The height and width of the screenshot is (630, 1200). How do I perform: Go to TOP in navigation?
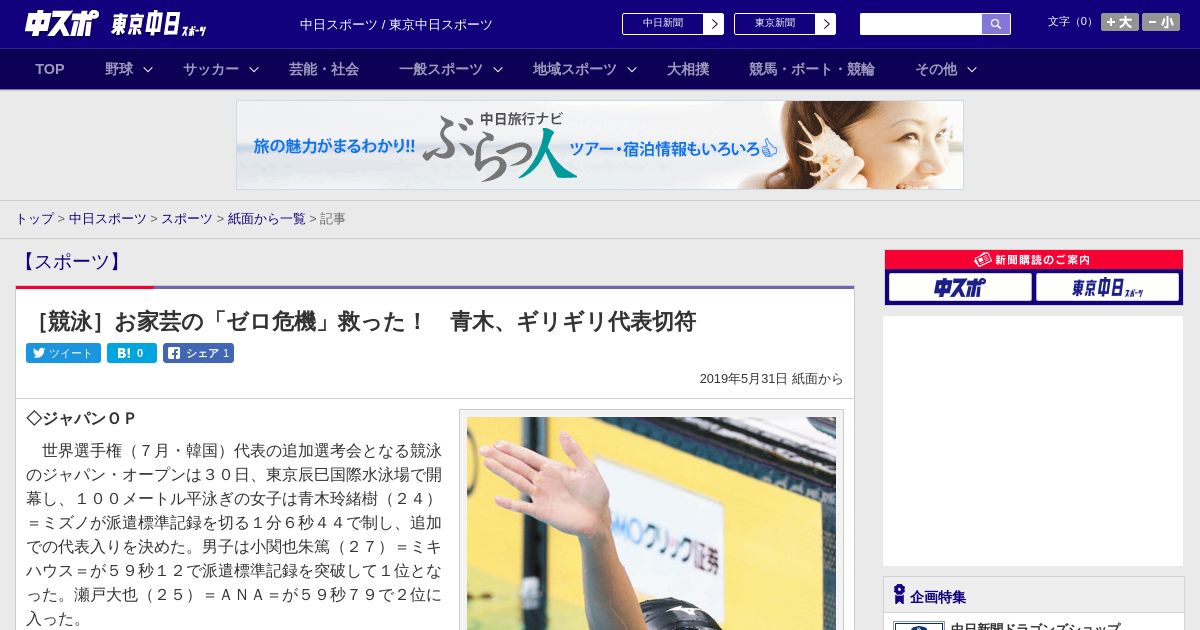click(x=50, y=69)
